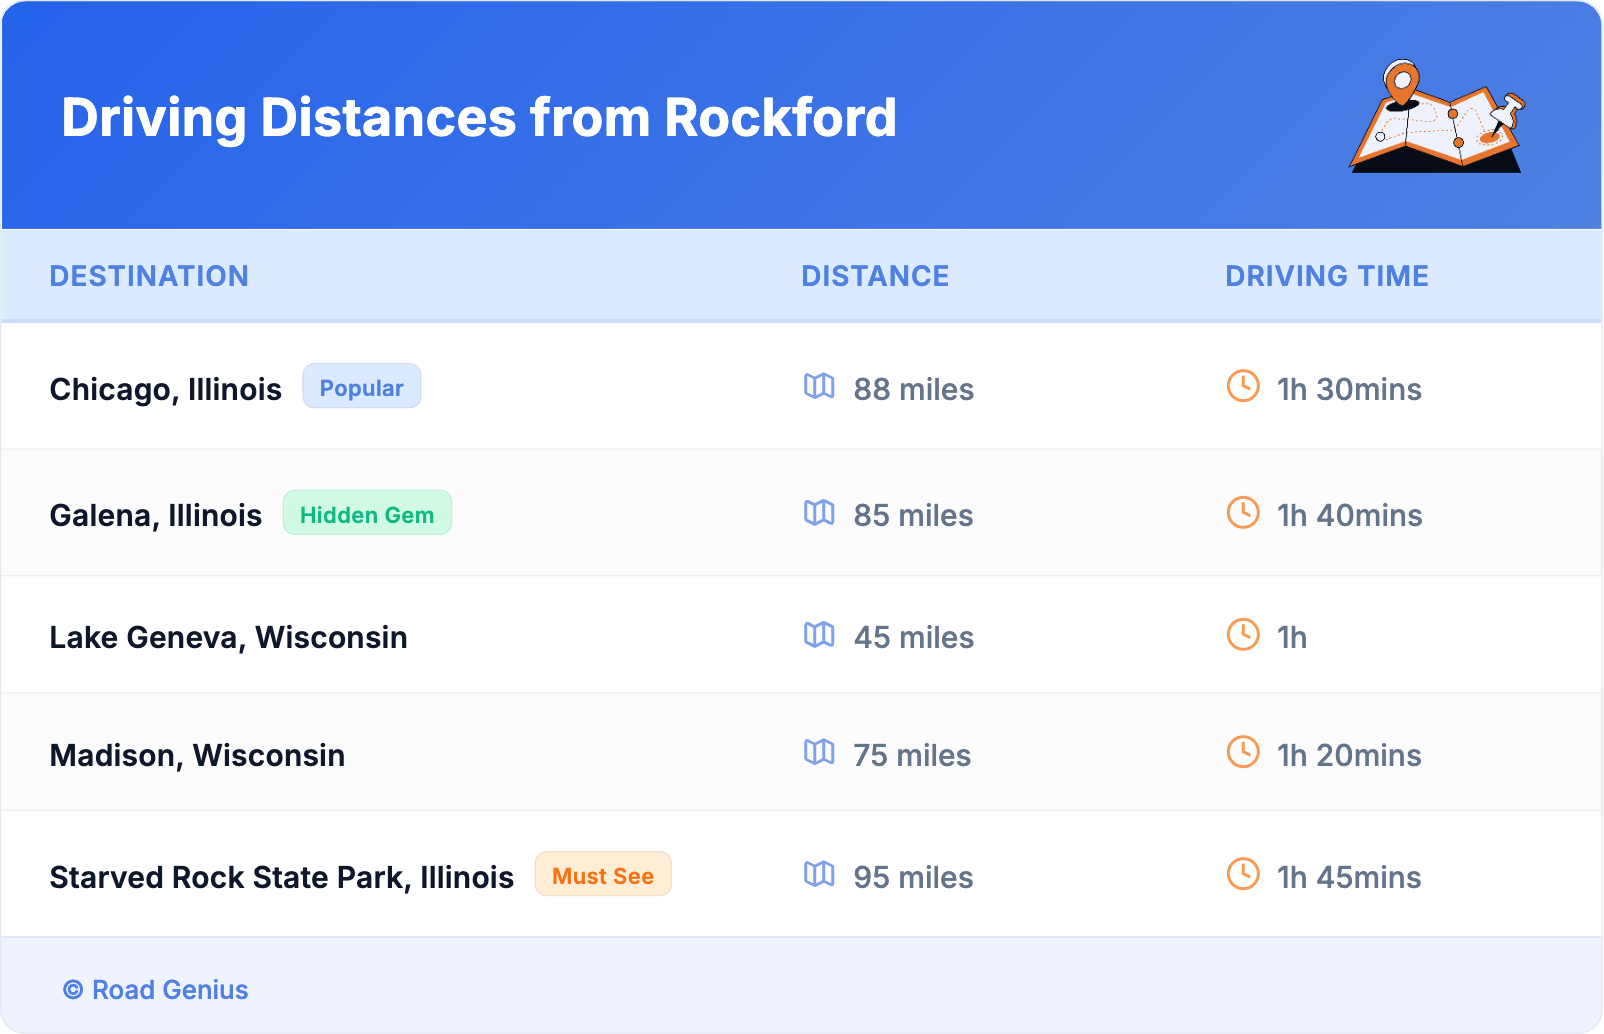The image size is (1604, 1034).
Task: Select the Hidden Gem badge for Galena
Action: (x=367, y=514)
